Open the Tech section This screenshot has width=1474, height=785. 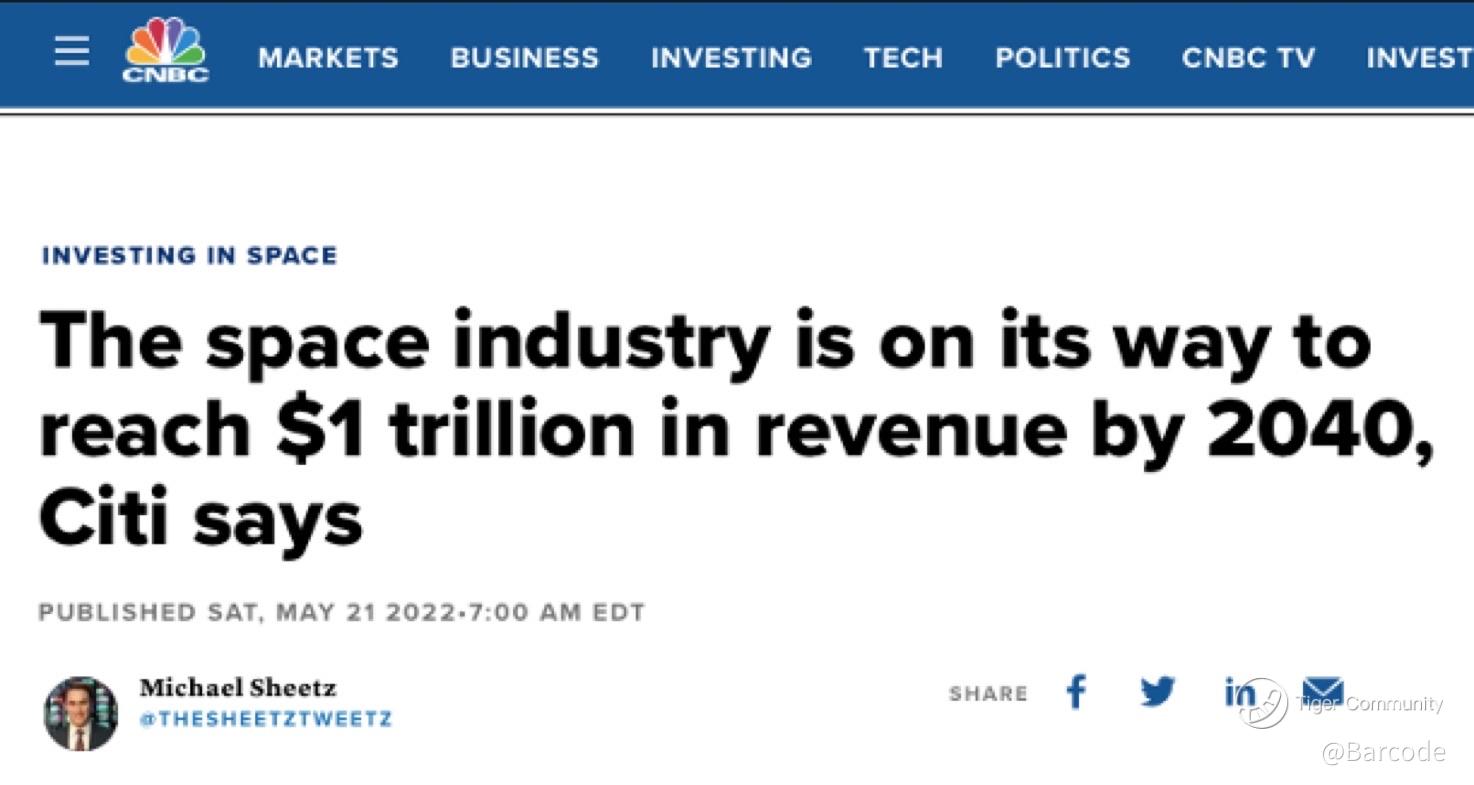click(903, 58)
